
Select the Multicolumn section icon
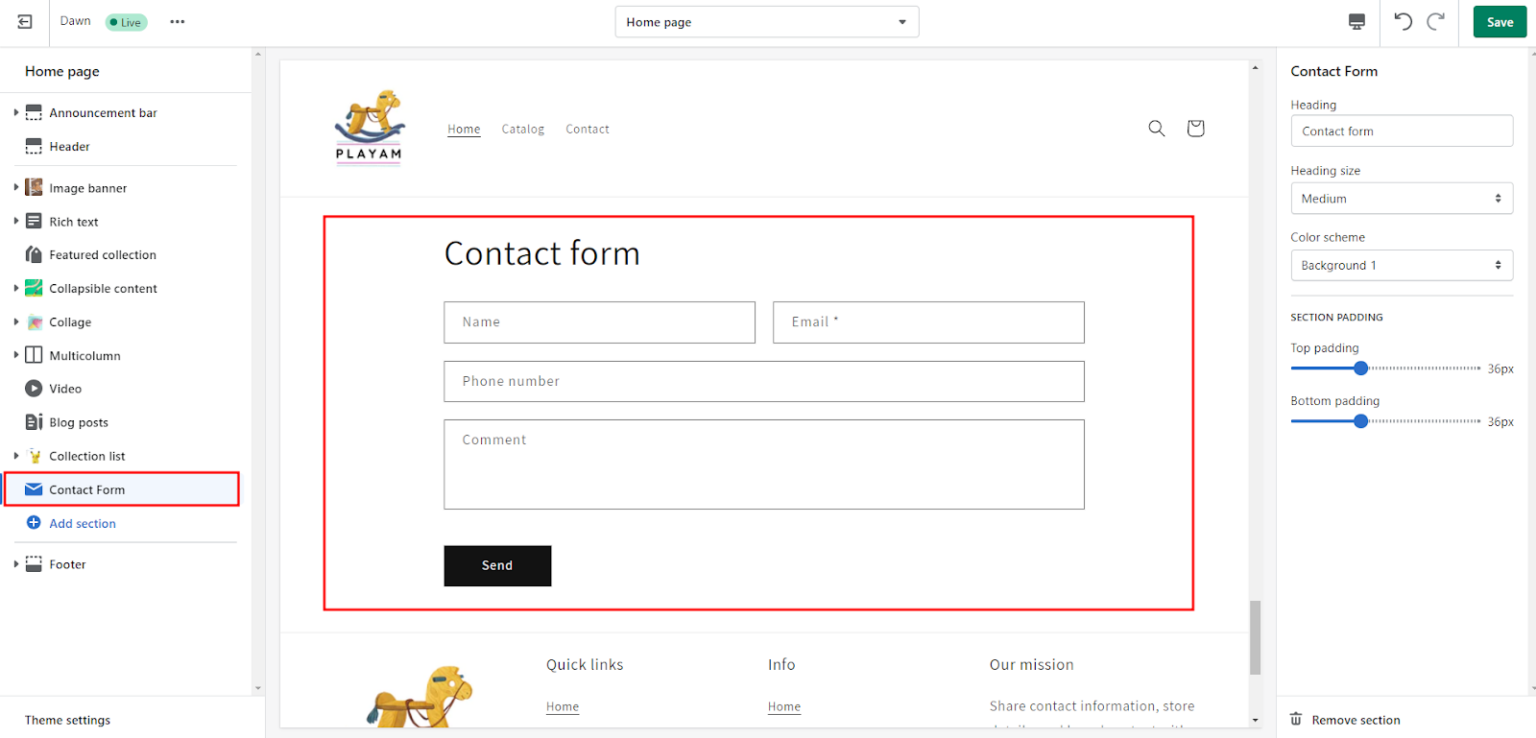pyautogui.click(x=33, y=355)
